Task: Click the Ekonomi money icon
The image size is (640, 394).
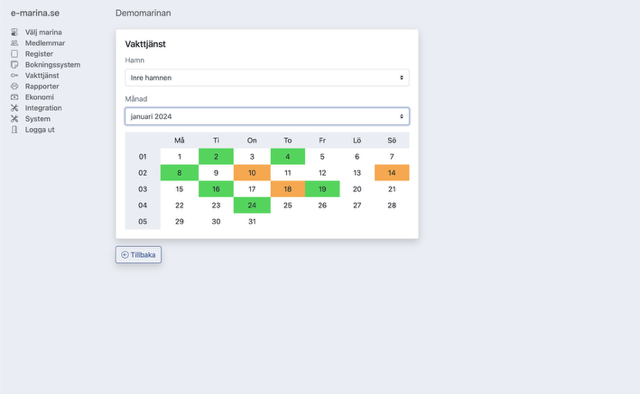Action: click(15, 97)
